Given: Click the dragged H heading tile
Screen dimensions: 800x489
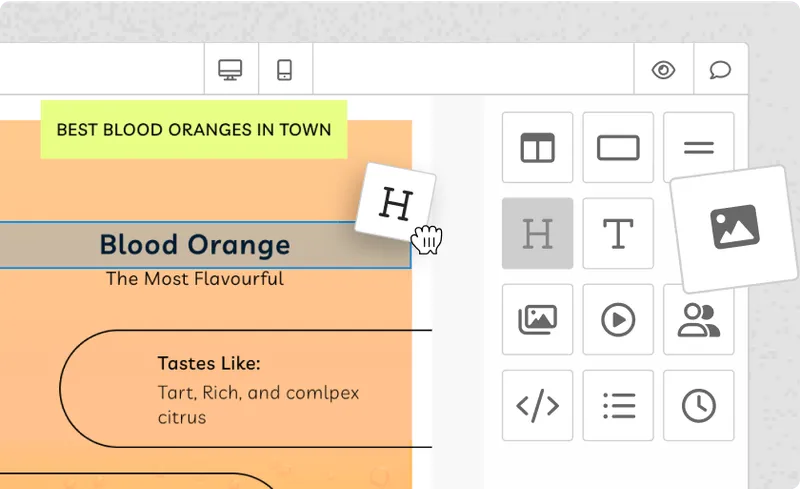Looking at the screenshot, I should pos(395,203).
